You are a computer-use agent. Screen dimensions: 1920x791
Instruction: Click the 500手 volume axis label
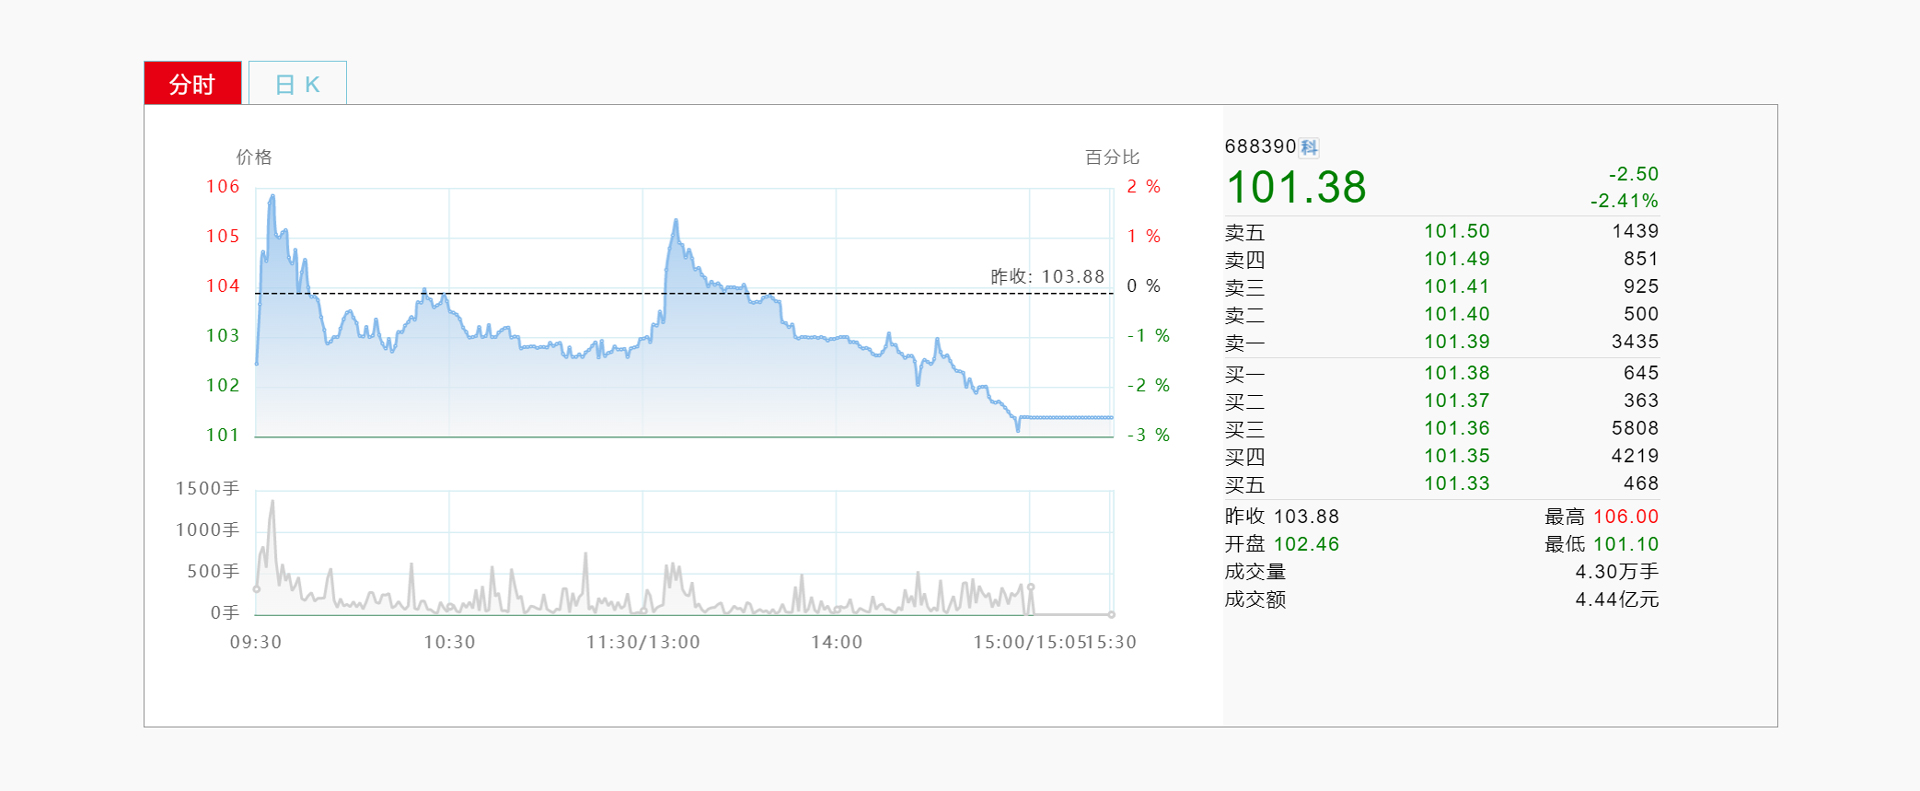(214, 572)
